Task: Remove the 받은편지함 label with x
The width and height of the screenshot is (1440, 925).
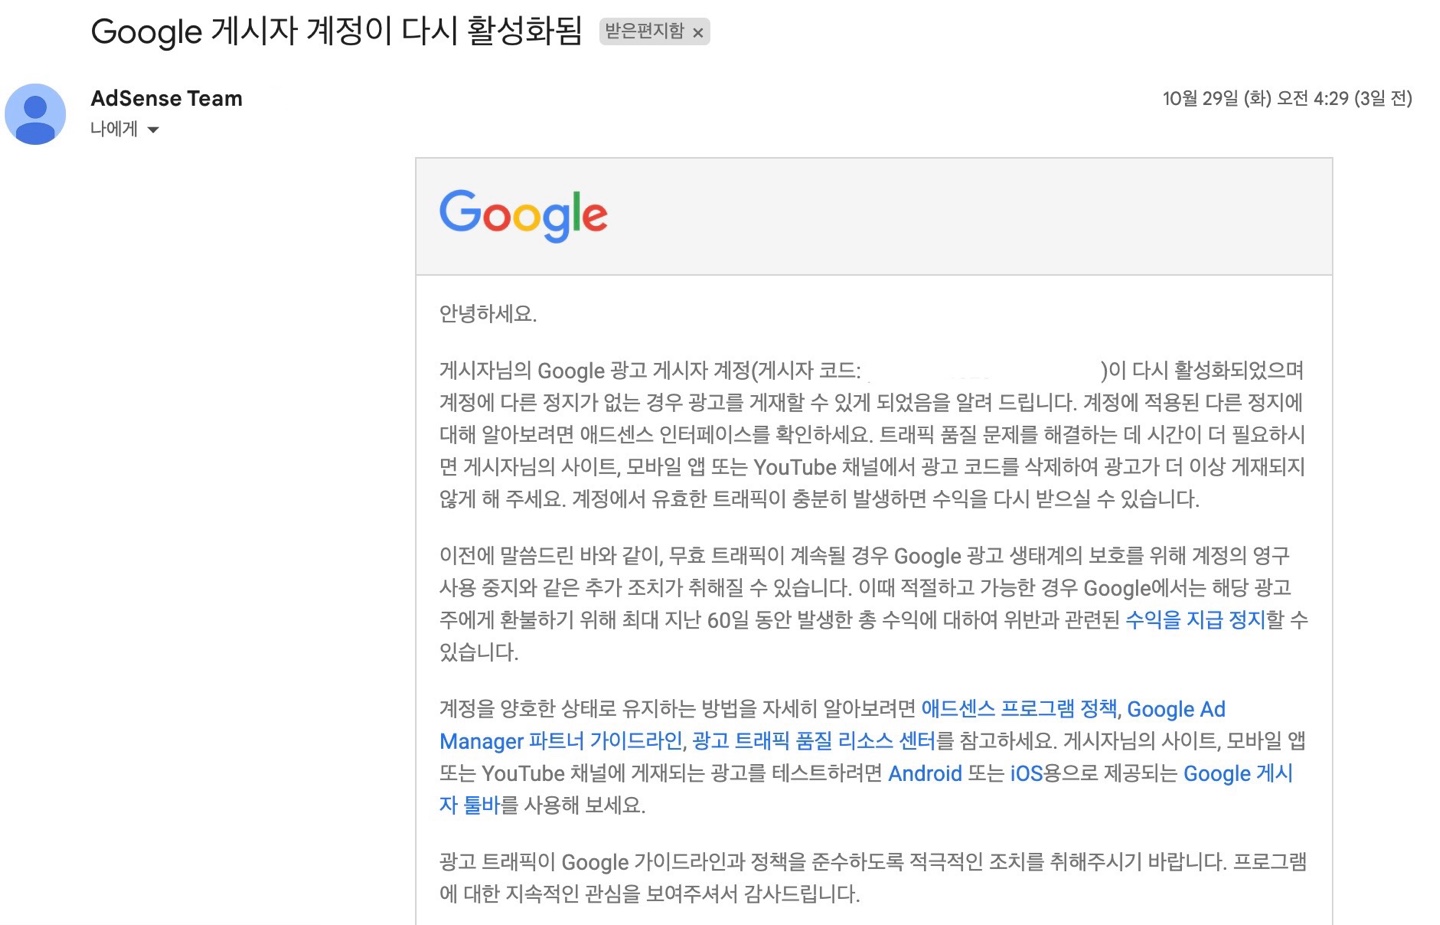Action: pyautogui.click(x=698, y=33)
